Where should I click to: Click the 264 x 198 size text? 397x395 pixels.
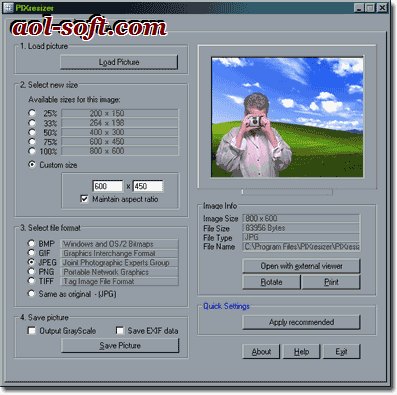107,123
